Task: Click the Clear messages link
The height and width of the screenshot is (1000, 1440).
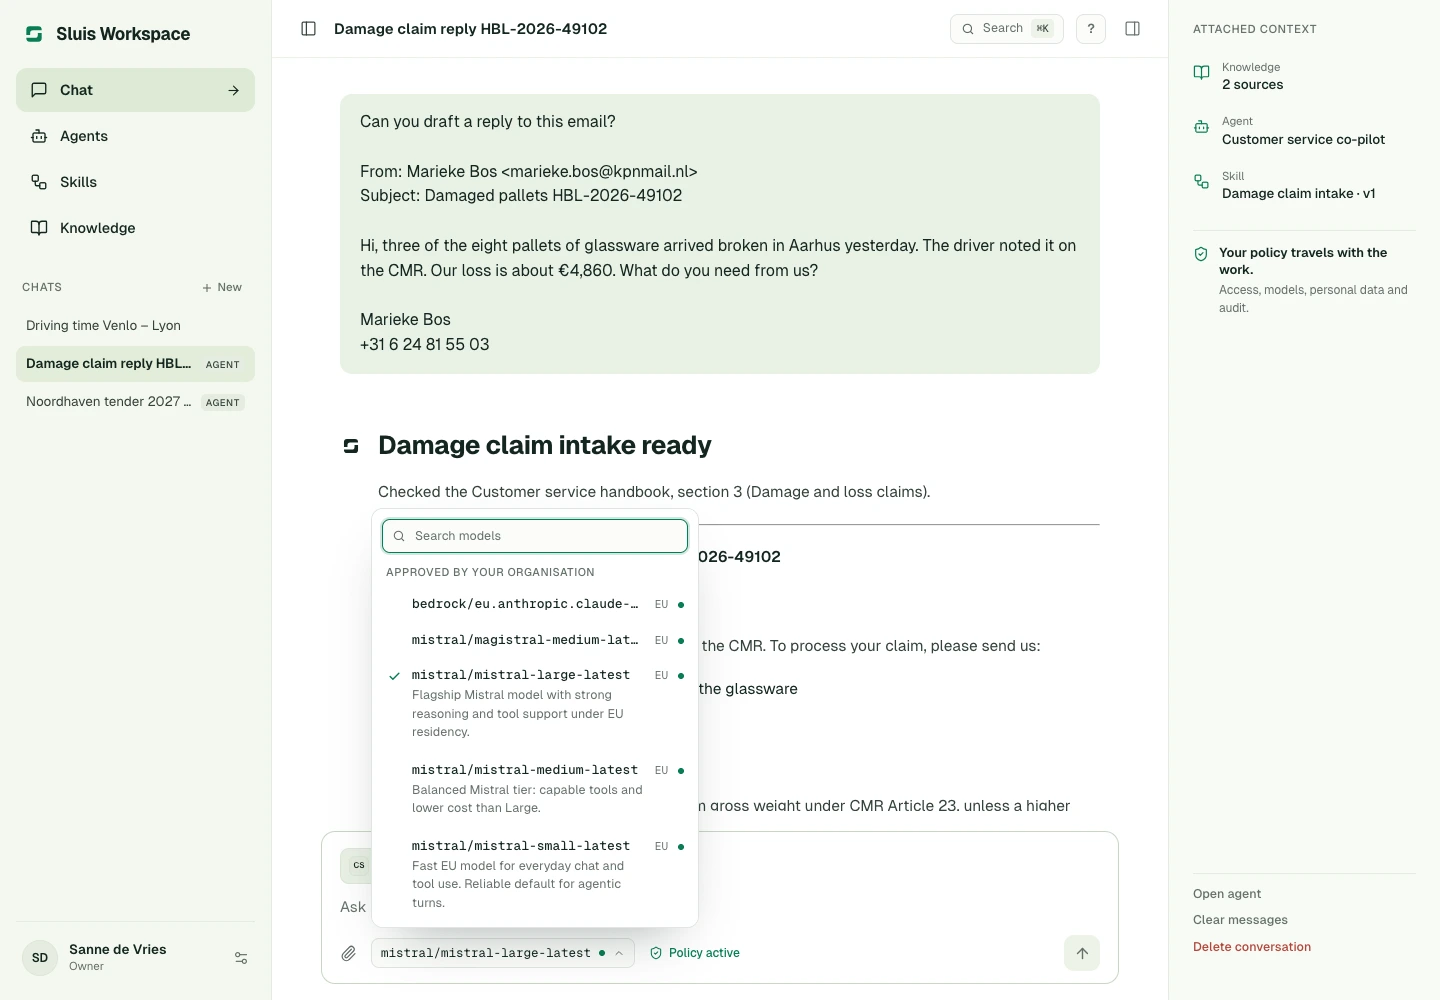Action: [1240, 920]
